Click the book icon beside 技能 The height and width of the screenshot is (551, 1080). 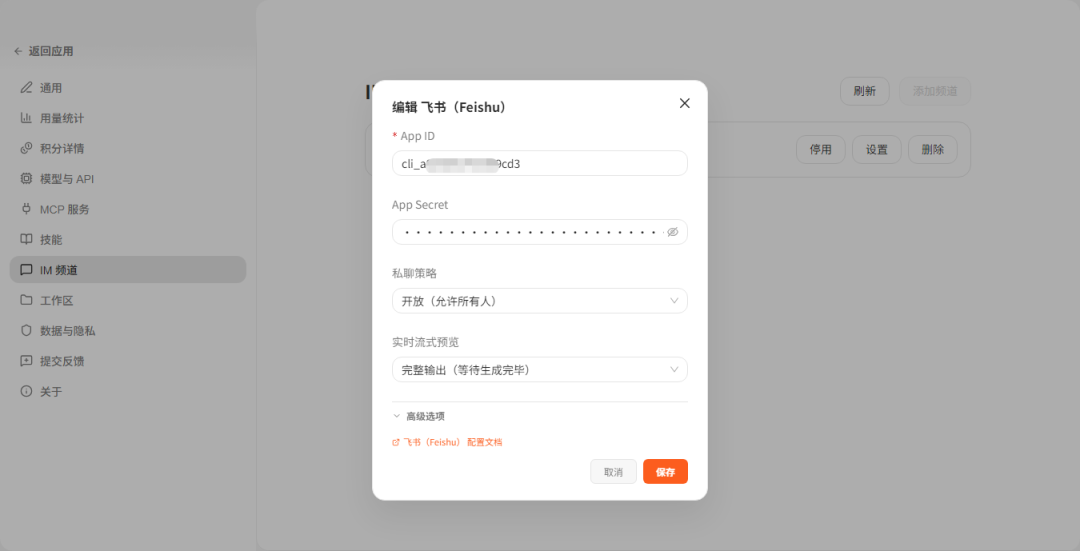(x=26, y=239)
